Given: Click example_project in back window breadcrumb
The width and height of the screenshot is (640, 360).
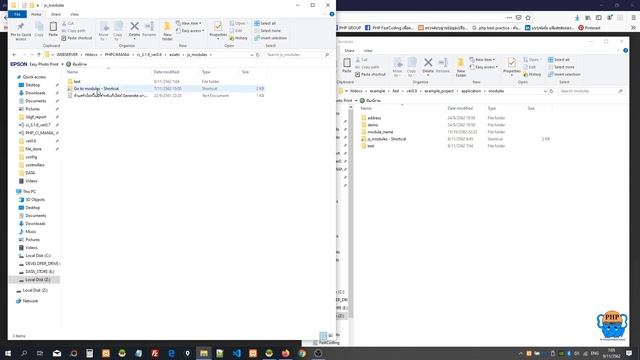Looking at the screenshot, I should [x=439, y=91].
